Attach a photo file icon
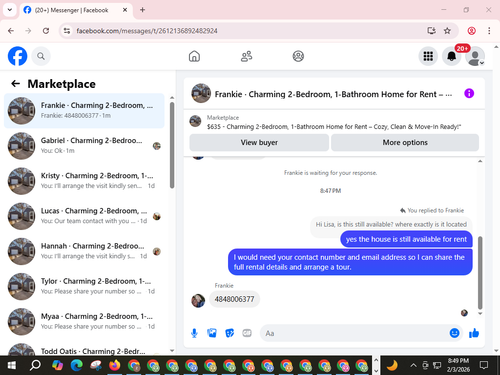 pos(212,333)
